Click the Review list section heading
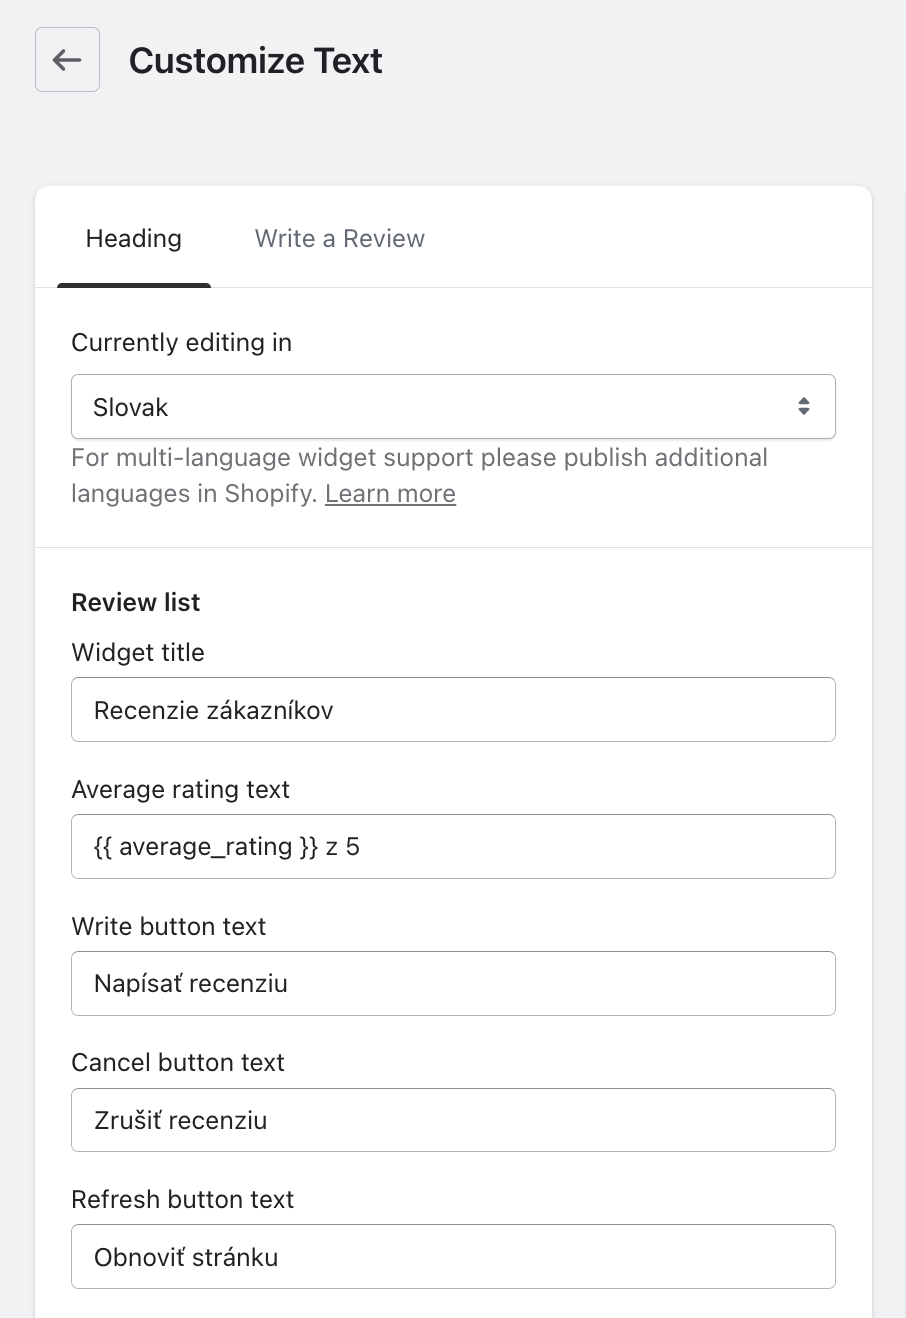The width and height of the screenshot is (906, 1318). (136, 603)
